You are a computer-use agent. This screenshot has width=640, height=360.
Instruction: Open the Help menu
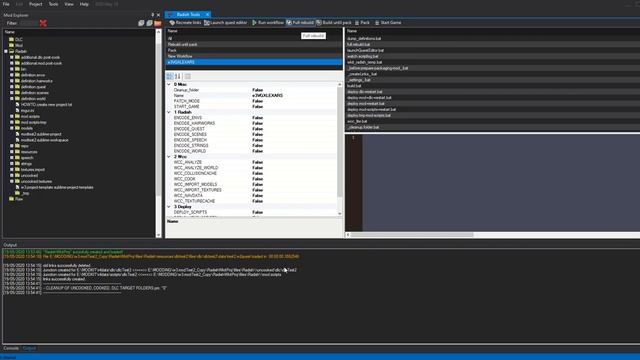84,4
